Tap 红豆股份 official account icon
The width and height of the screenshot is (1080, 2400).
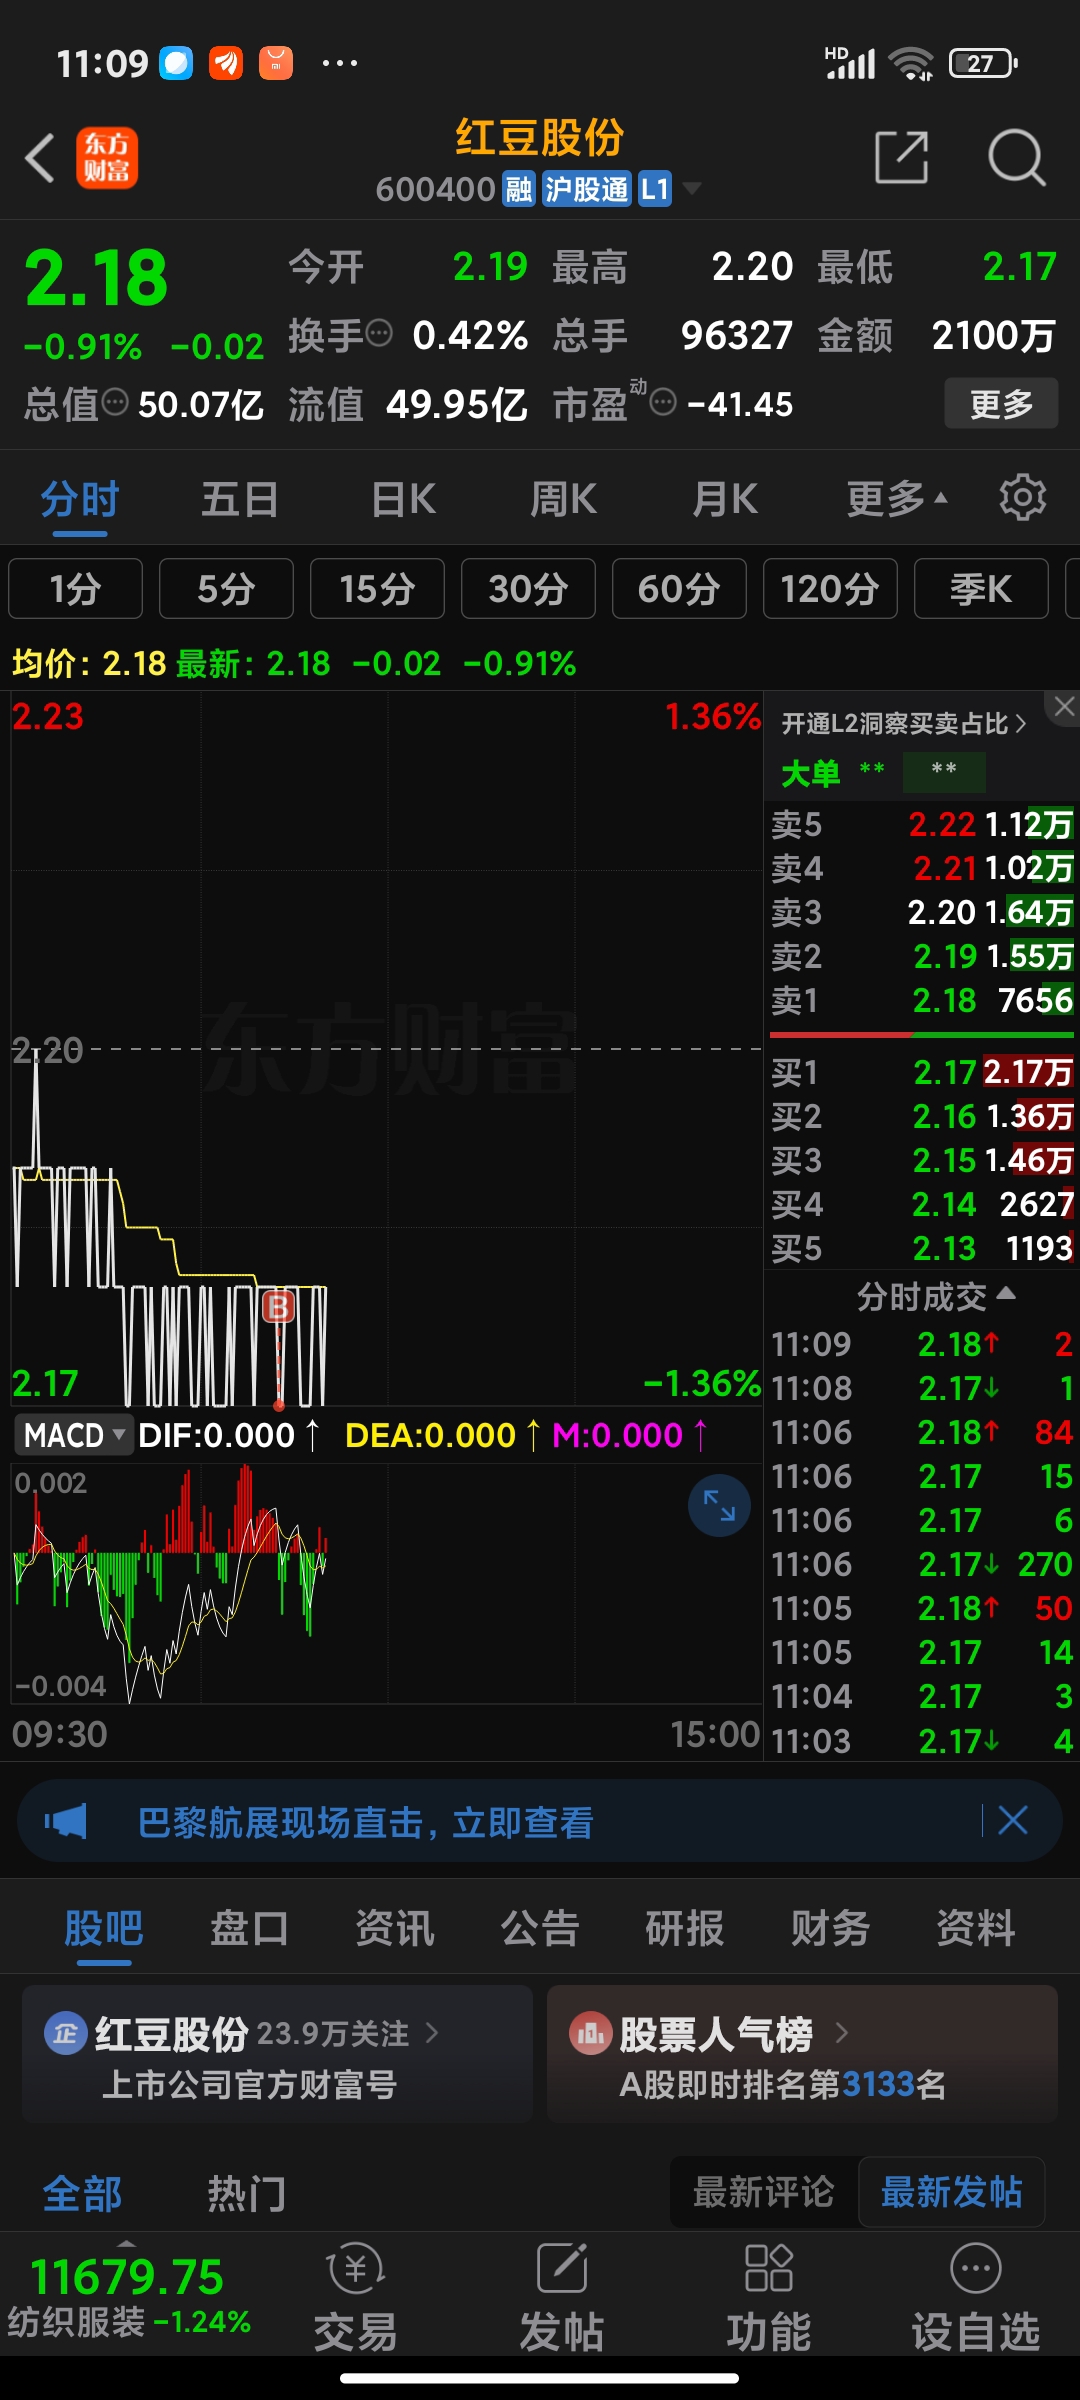coord(66,2033)
